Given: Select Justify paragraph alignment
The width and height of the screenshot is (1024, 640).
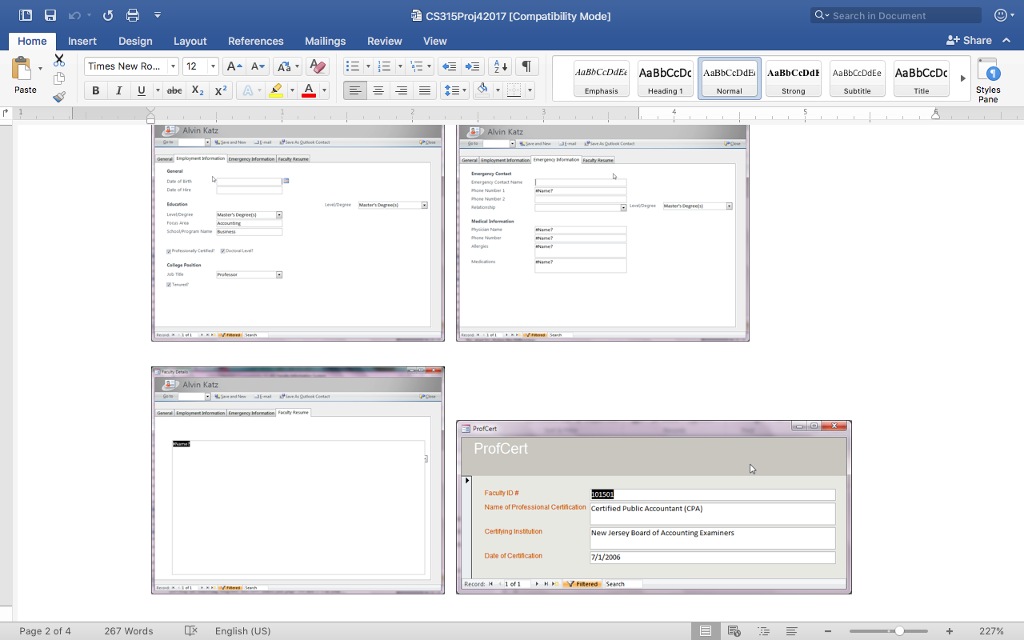Looking at the screenshot, I should [424, 91].
